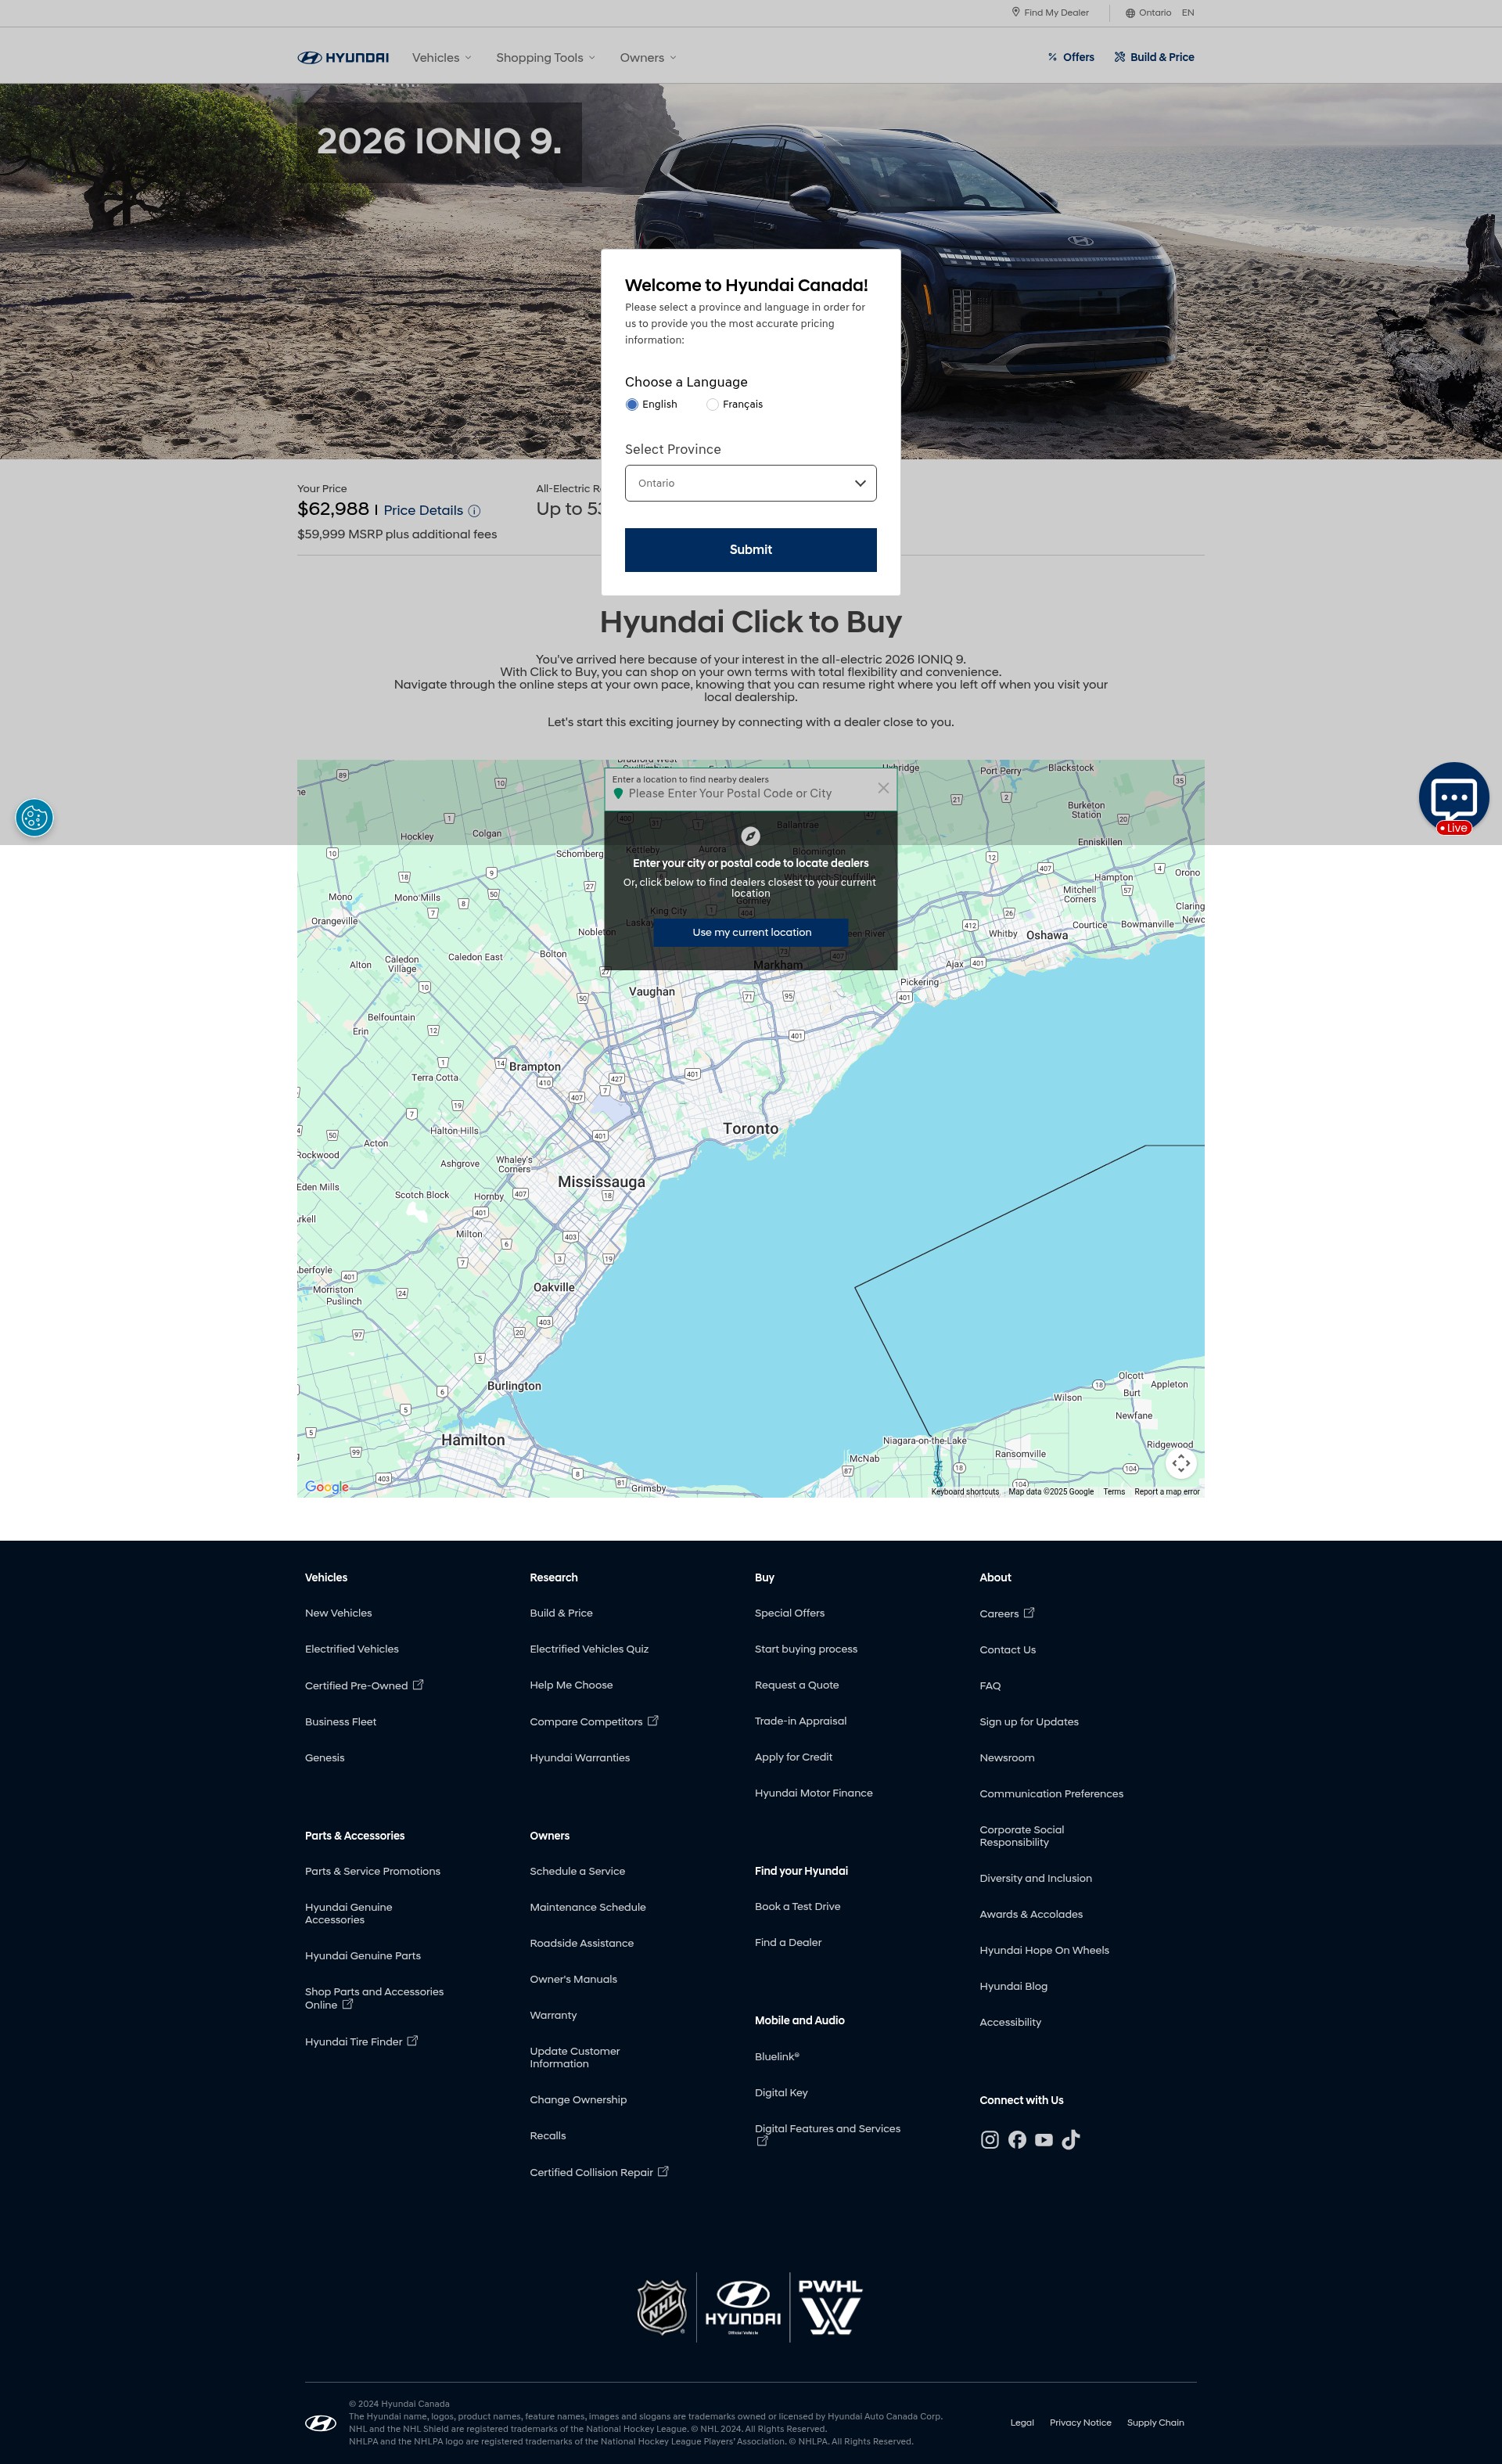This screenshot has height=2464, width=1502.
Task: Switch language via EN in top bar
Action: tap(1188, 13)
